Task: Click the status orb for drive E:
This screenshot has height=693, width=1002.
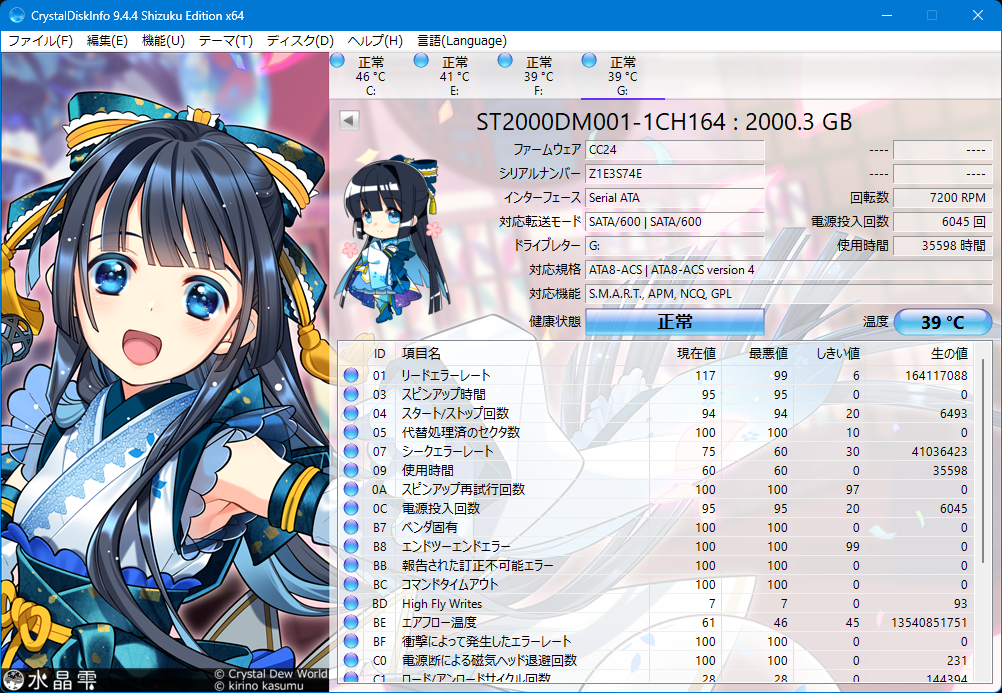Action: click(421, 61)
